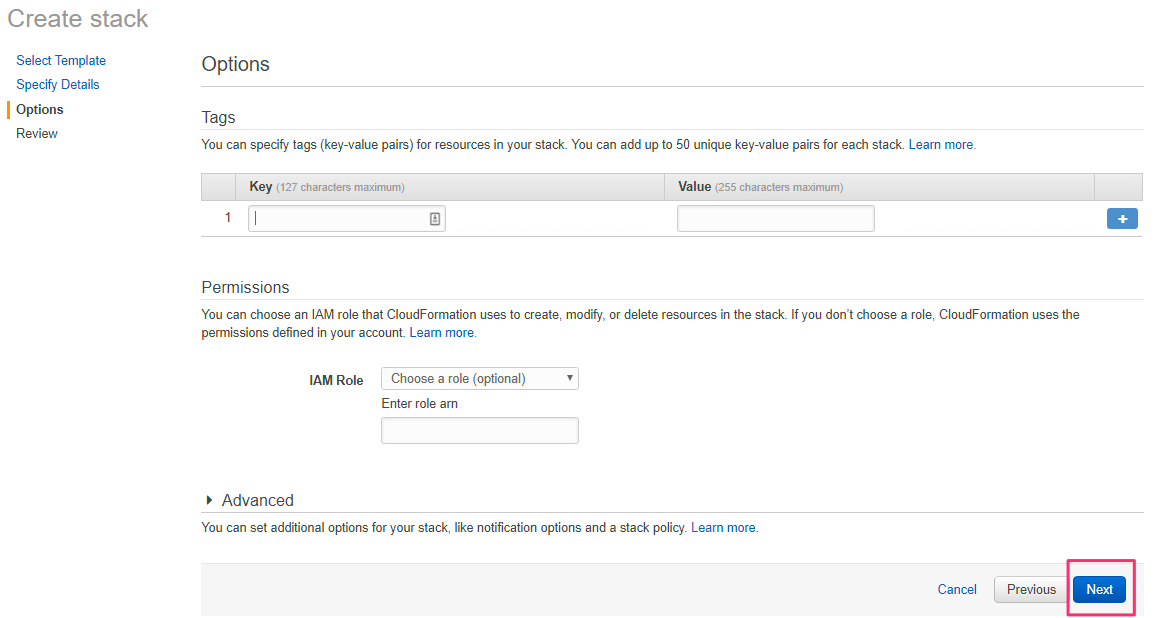Screen dimensions: 1159x618
Task: Open the IAM Role dropdown
Action: tap(480, 378)
